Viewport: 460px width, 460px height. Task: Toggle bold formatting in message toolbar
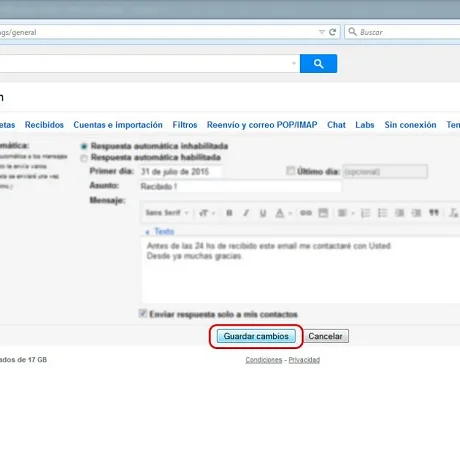(x=229, y=213)
